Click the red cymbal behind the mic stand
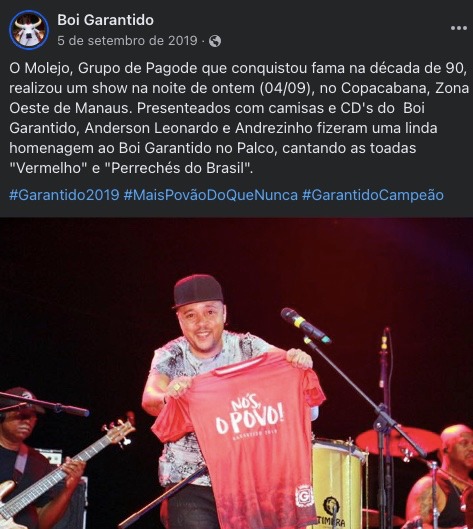 [398, 442]
